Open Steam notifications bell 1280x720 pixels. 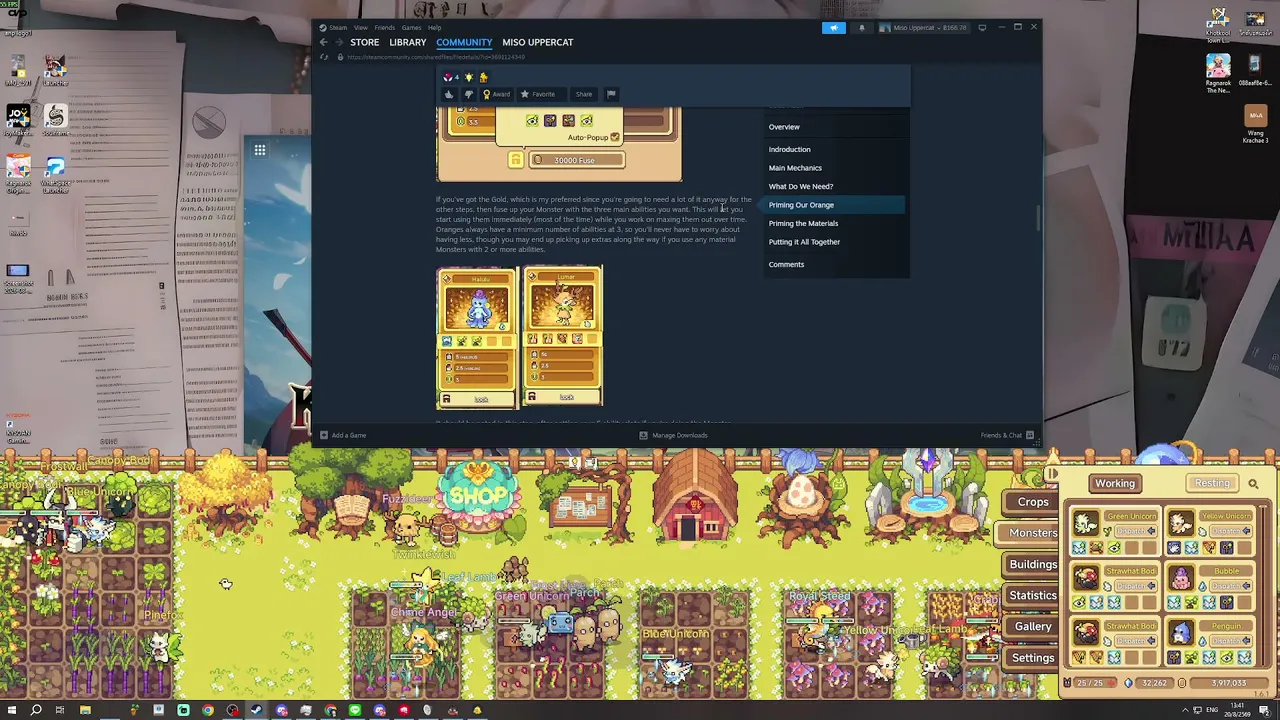pyautogui.click(x=861, y=27)
